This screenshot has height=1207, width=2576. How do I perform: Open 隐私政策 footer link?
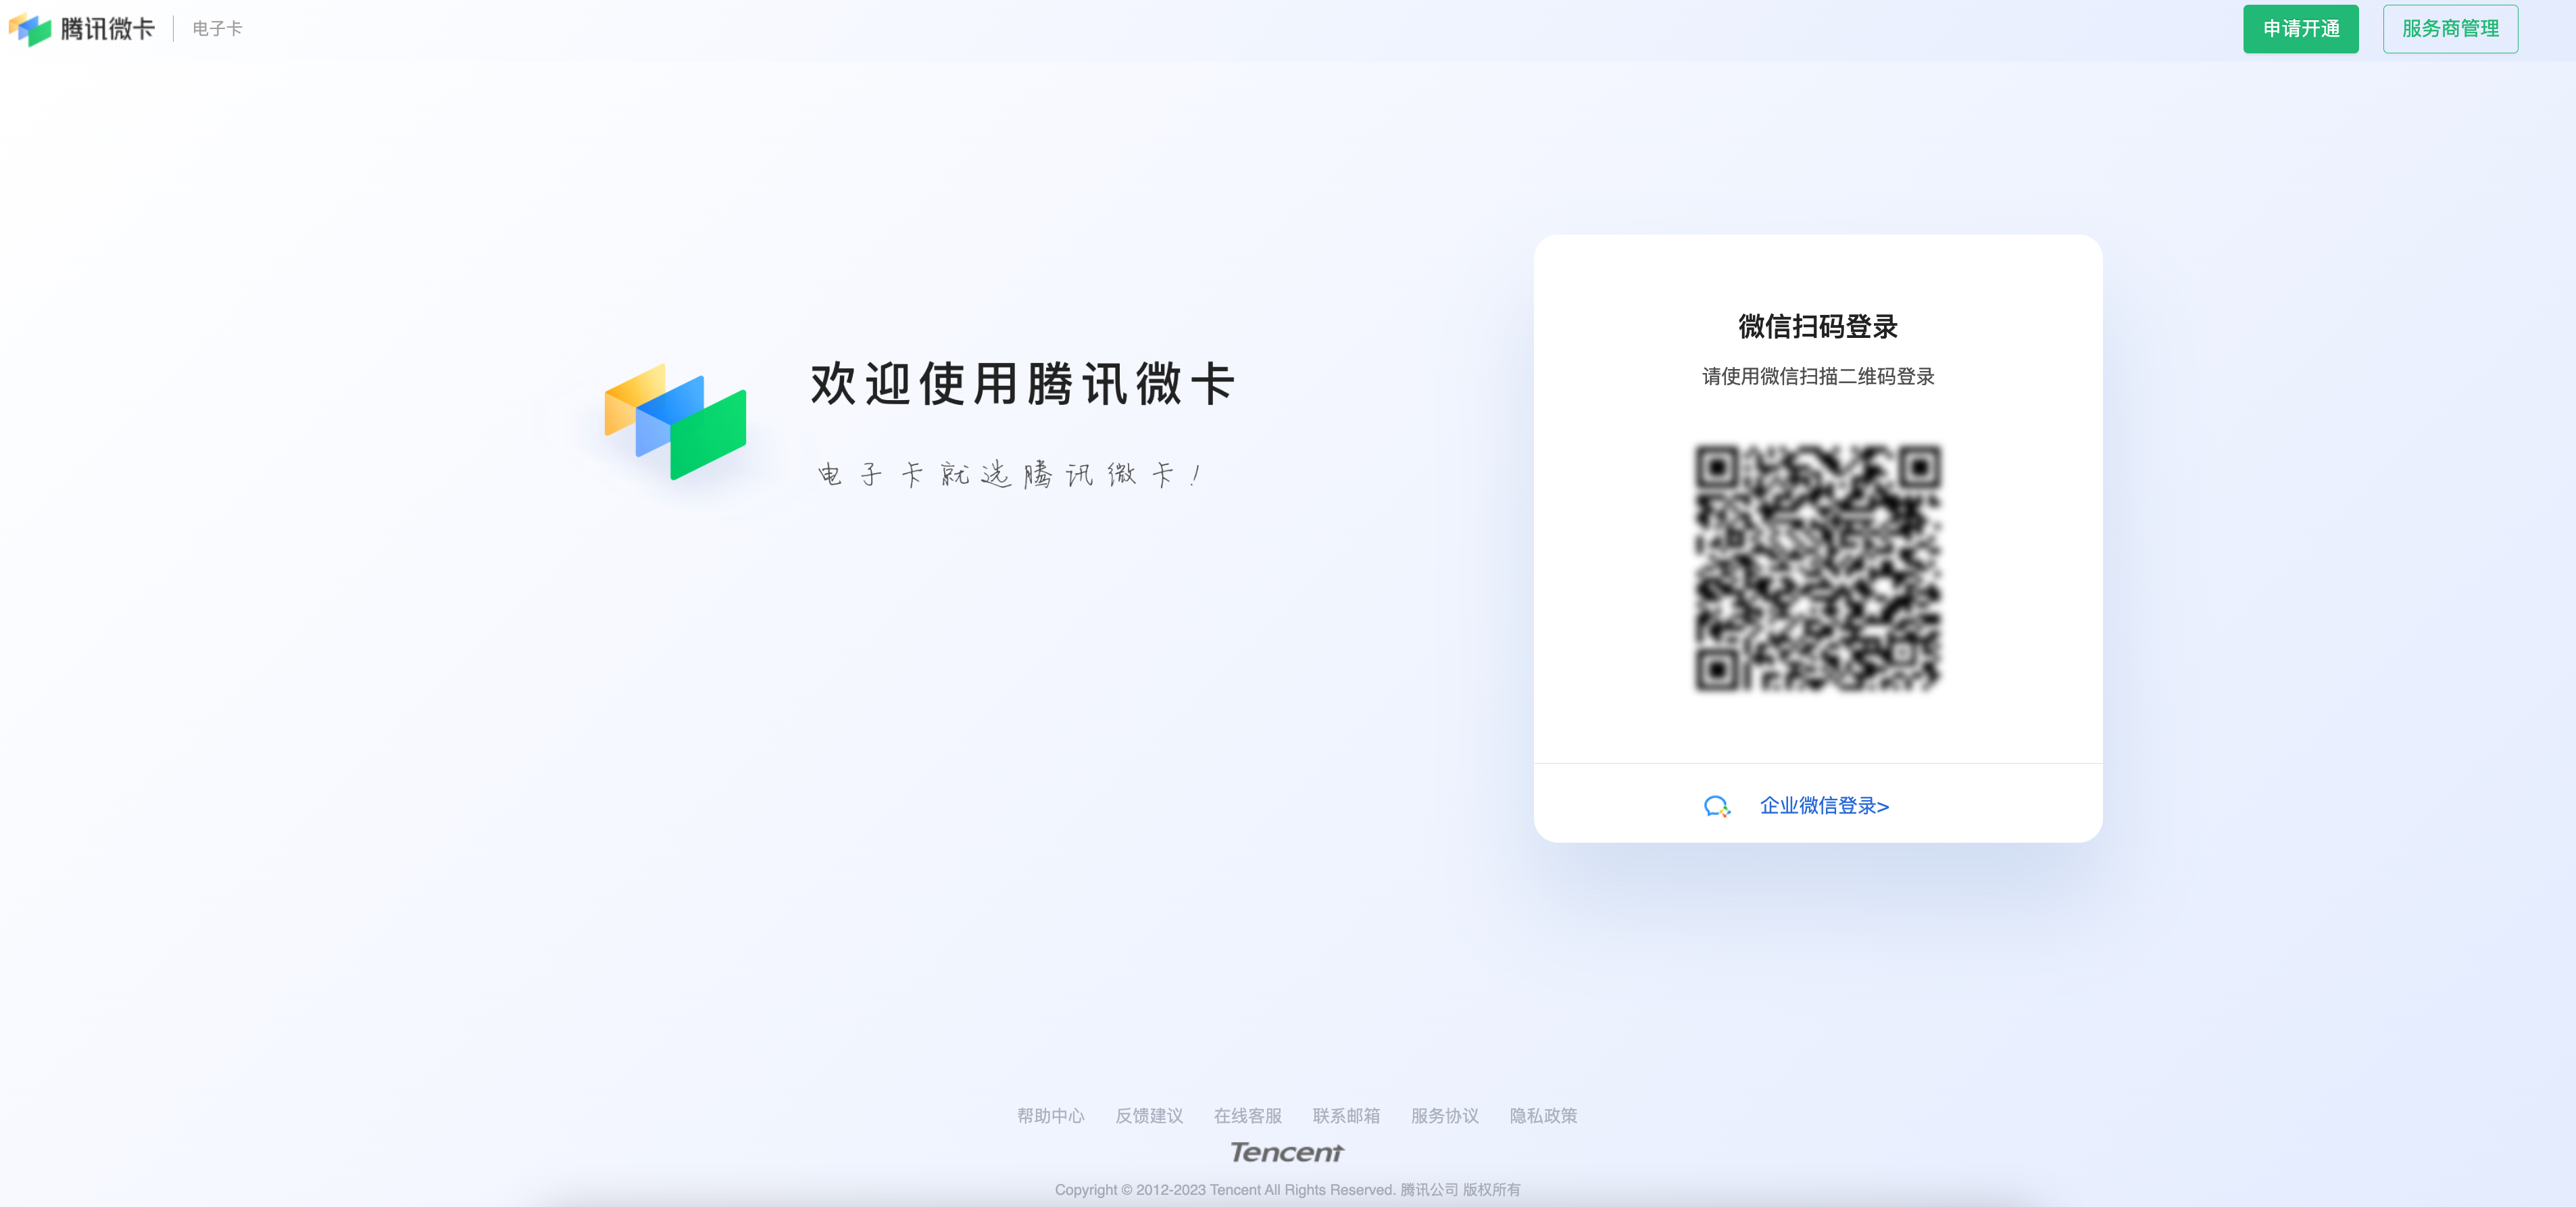pyautogui.click(x=1543, y=1115)
